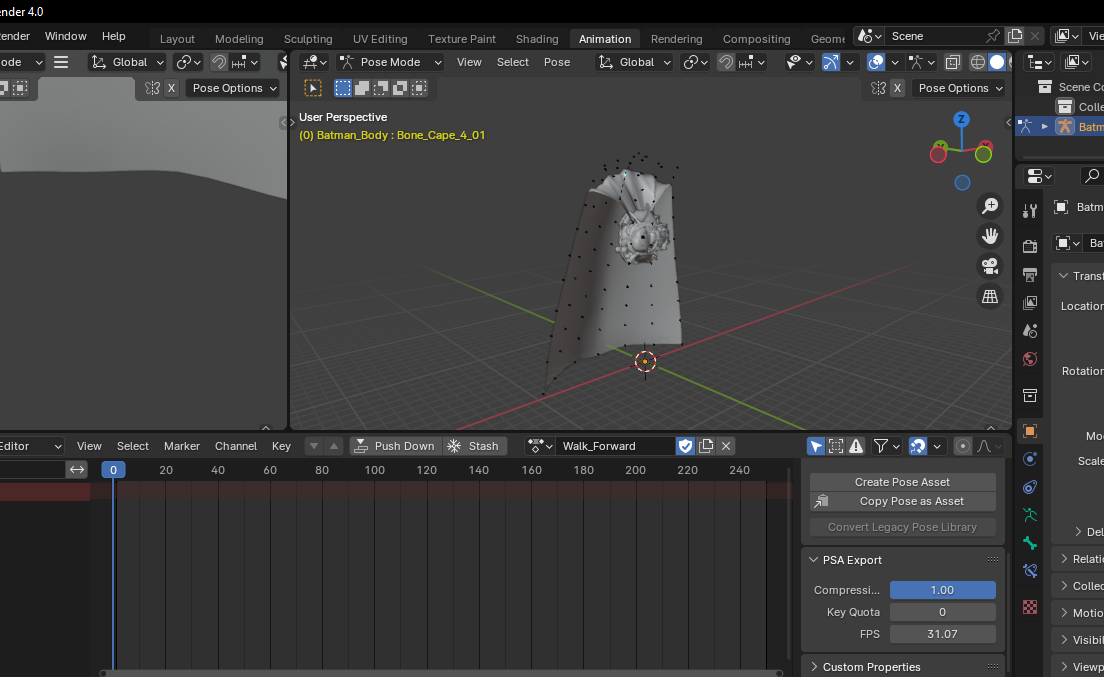Open the Pose Mode dropdown

[390, 62]
